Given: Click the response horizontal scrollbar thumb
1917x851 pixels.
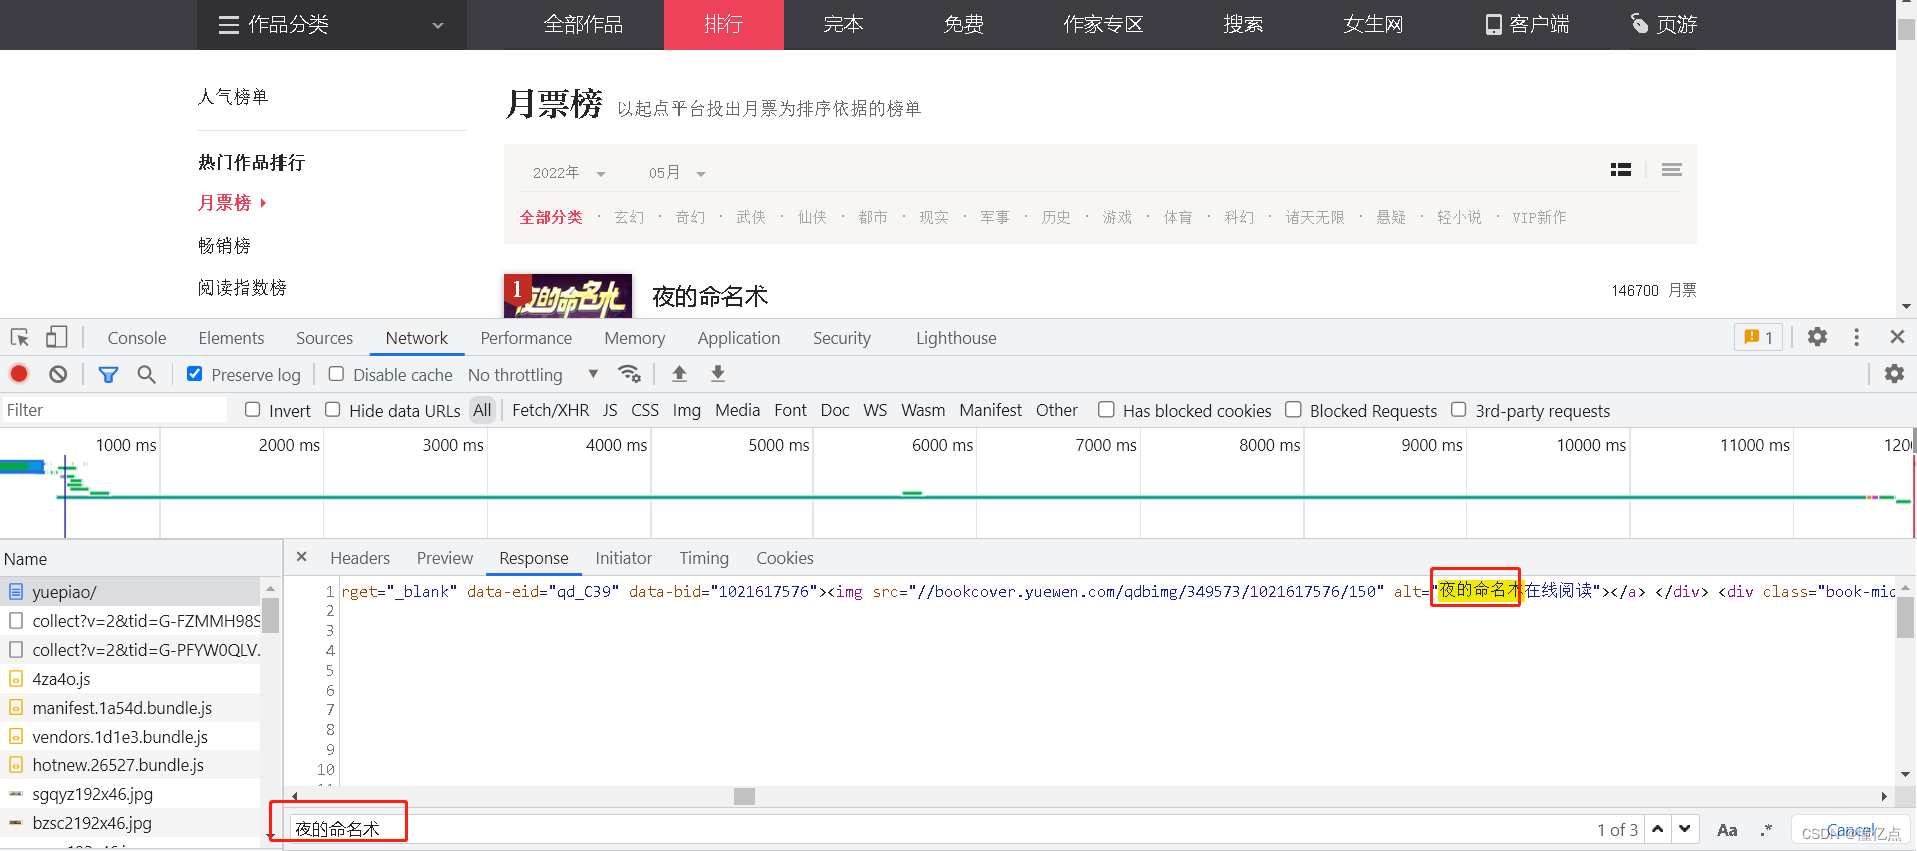Looking at the screenshot, I should pyautogui.click(x=744, y=796).
